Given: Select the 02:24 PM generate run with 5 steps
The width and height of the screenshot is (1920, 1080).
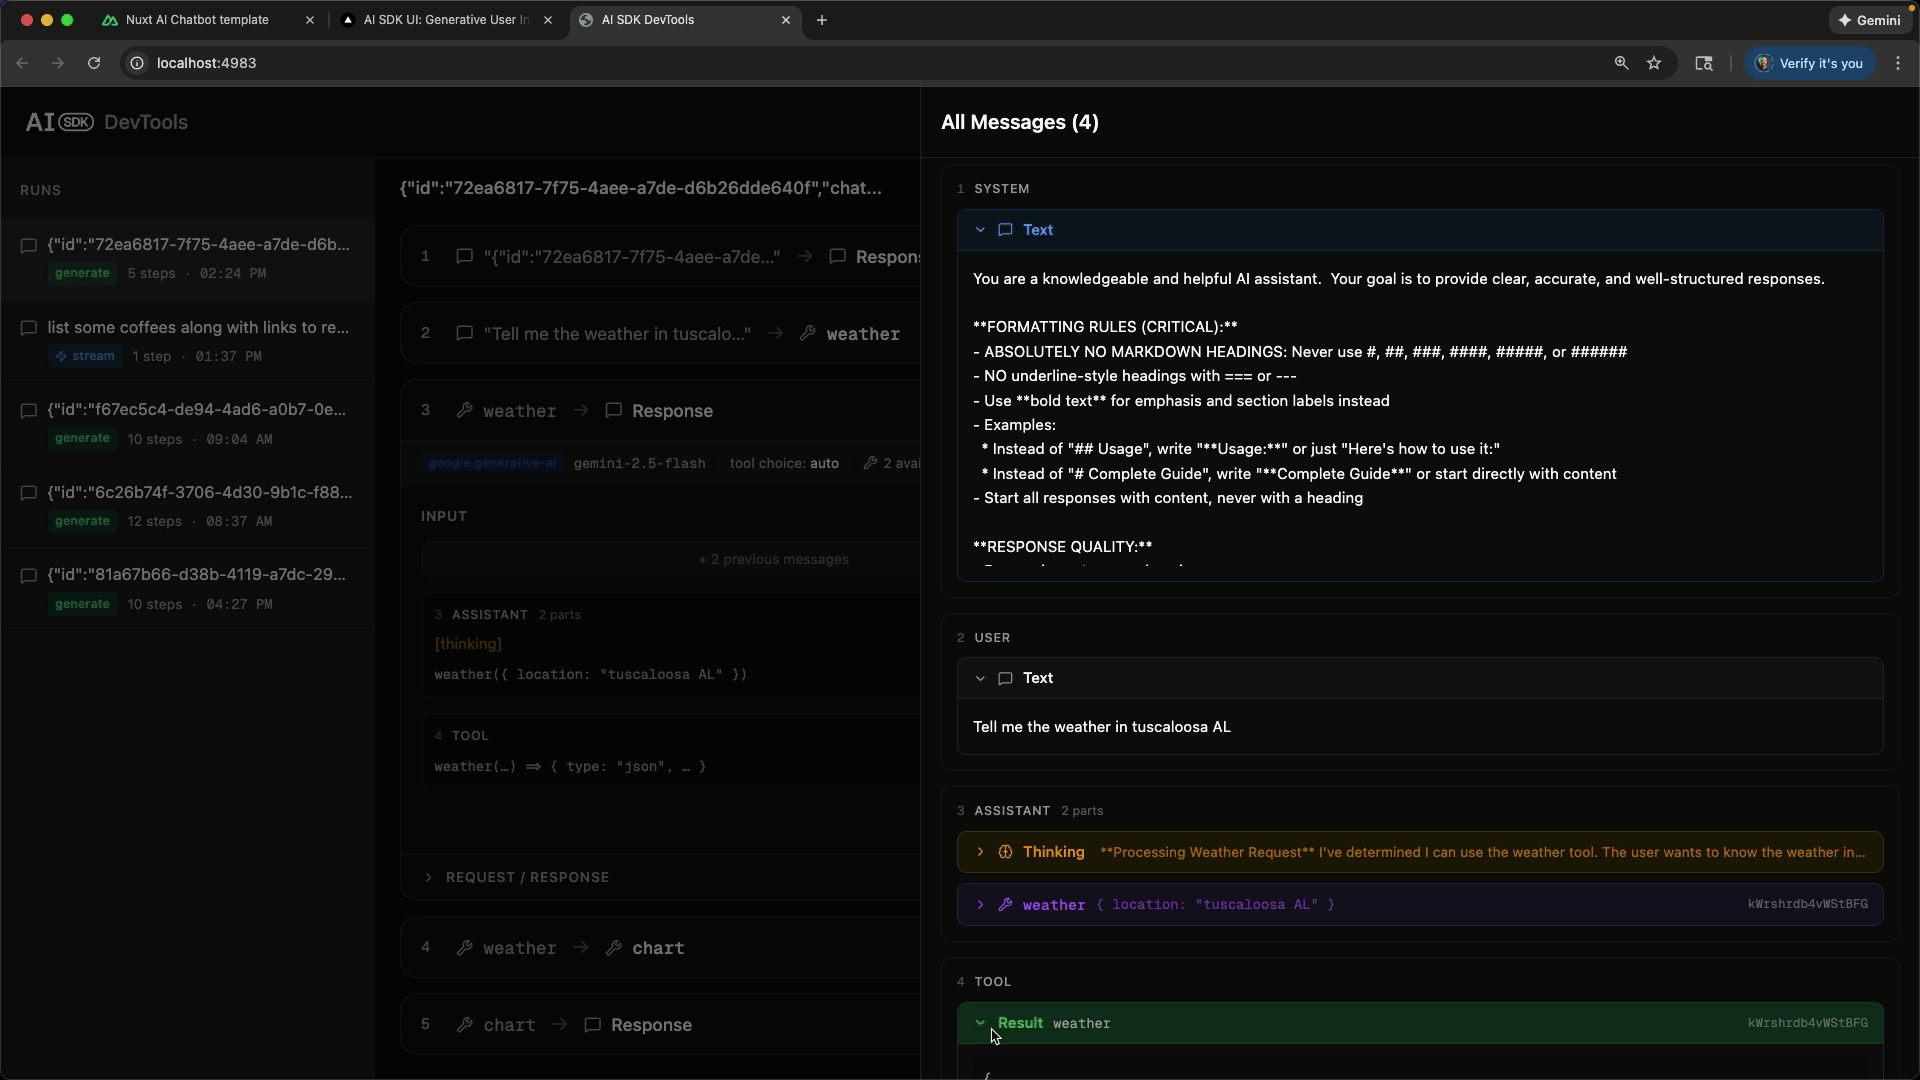Looking at the screenshot, I should 188,259.
